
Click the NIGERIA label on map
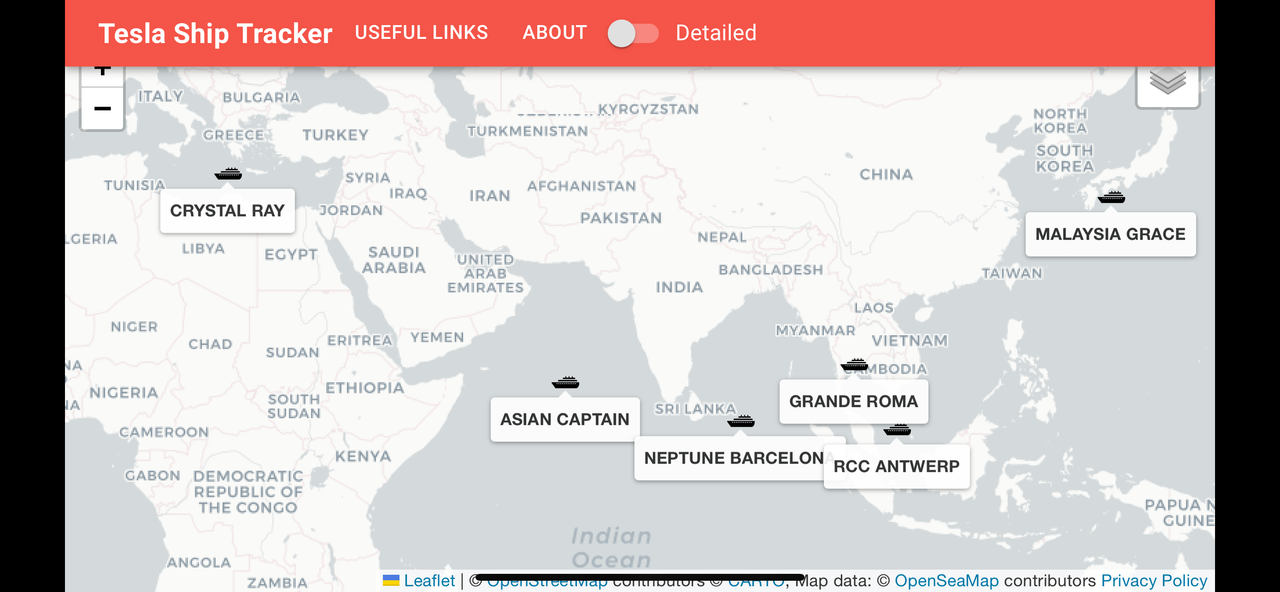[124, 392]
